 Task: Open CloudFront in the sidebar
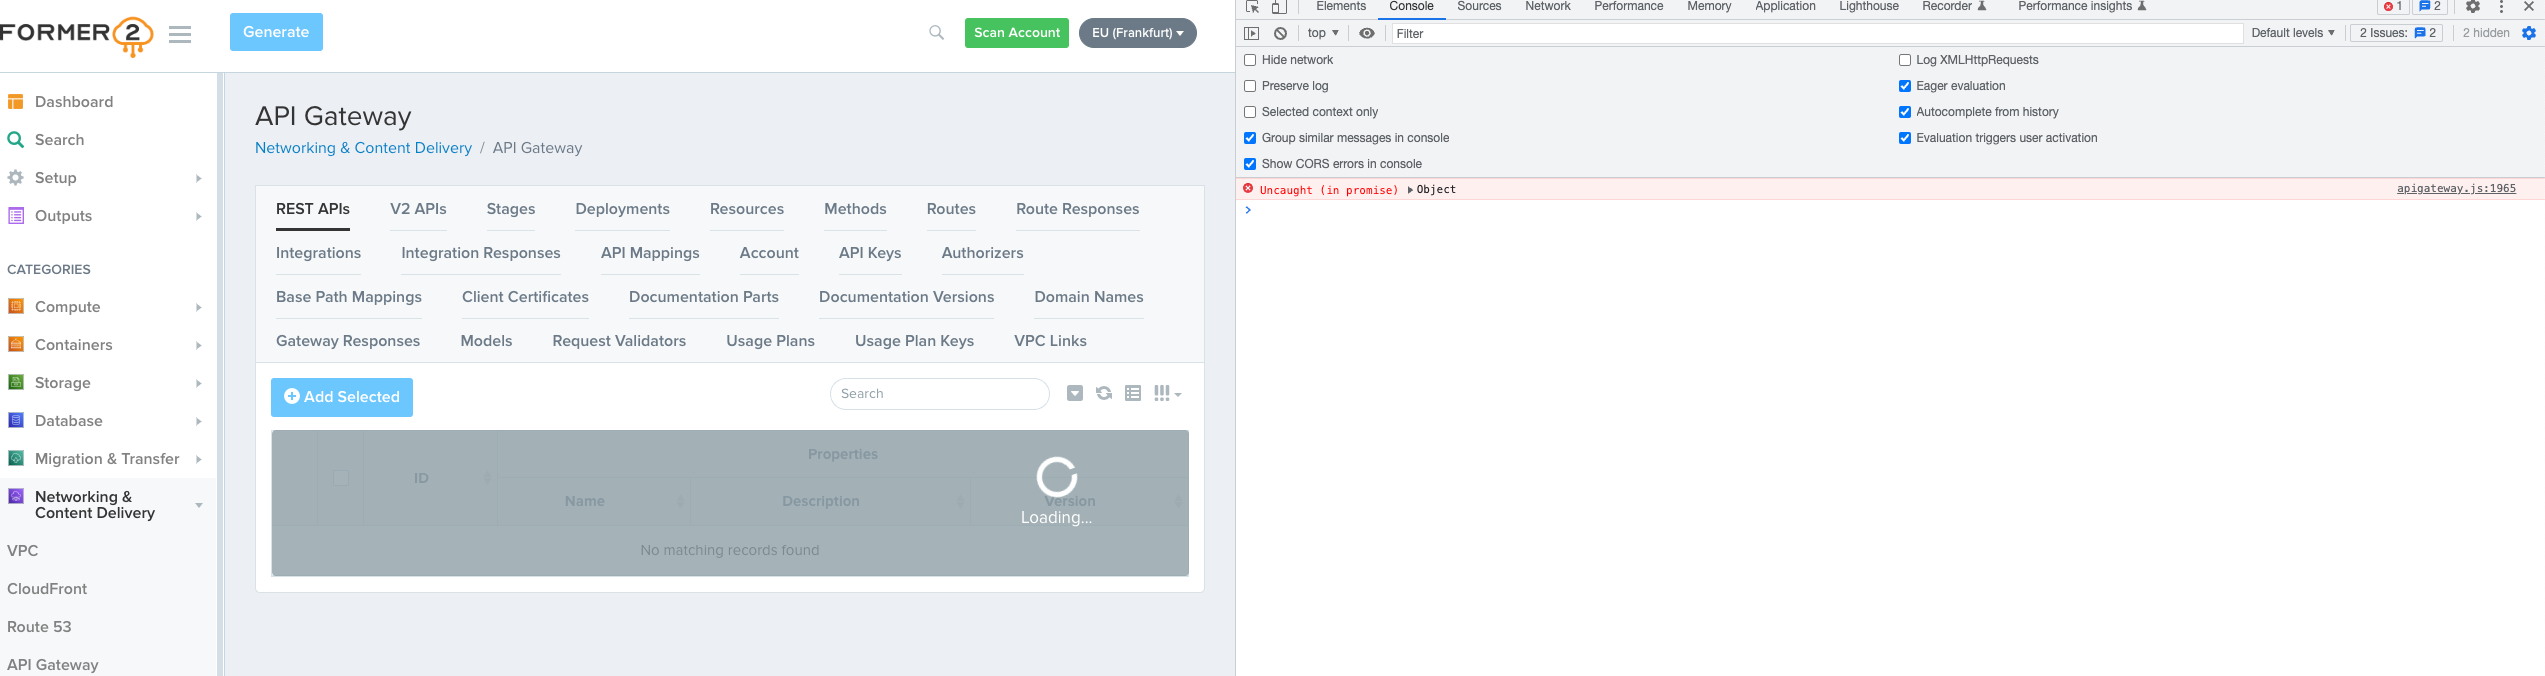tap(47, 589)
